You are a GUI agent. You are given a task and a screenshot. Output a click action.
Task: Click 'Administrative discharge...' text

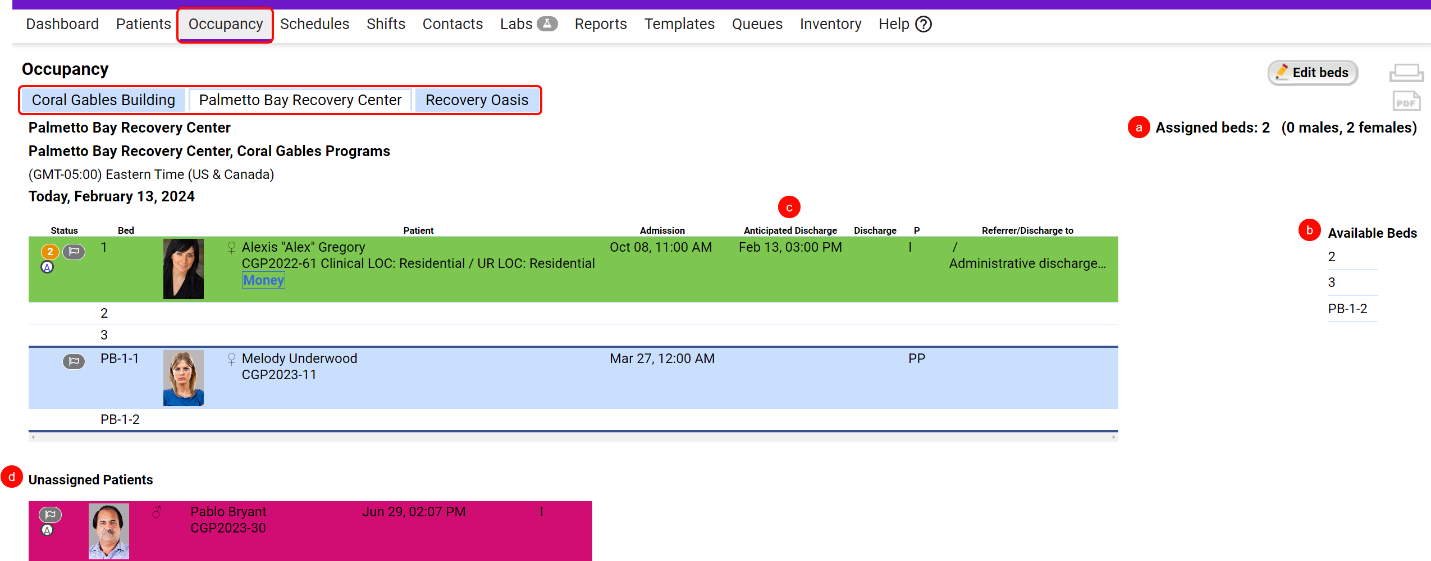(1027, 264)
